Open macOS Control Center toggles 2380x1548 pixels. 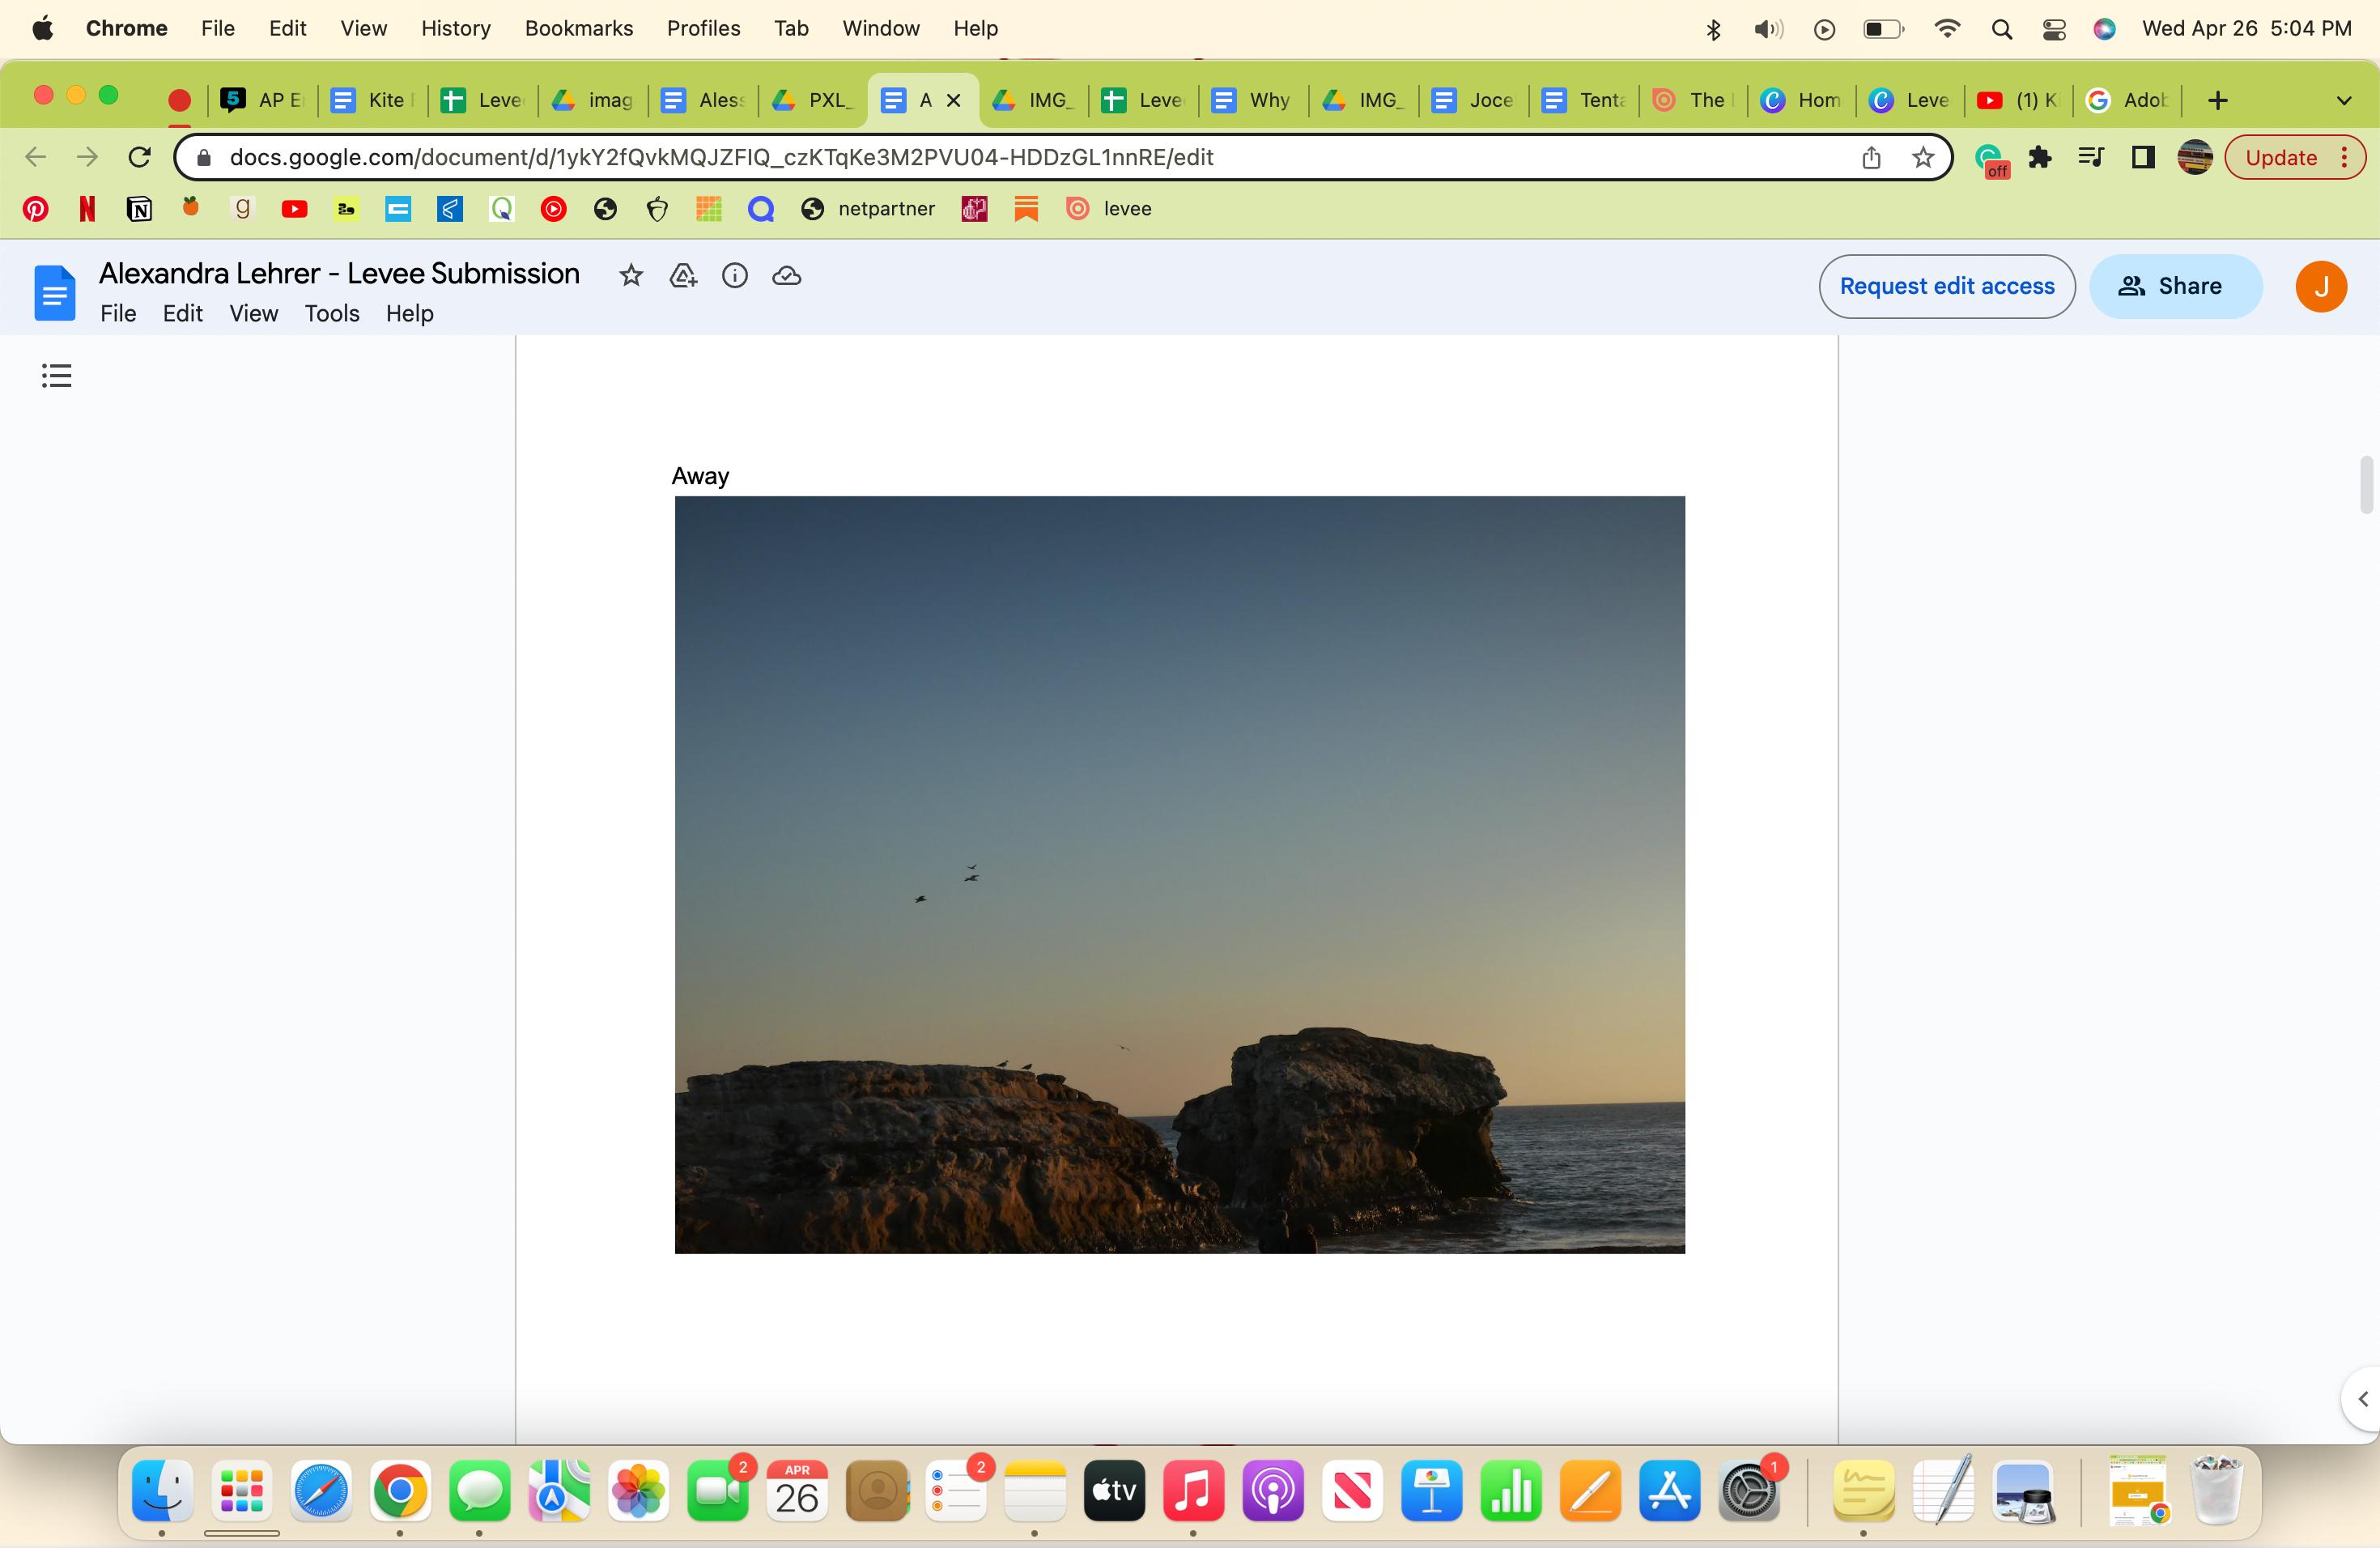click(x=2054, y=29)
